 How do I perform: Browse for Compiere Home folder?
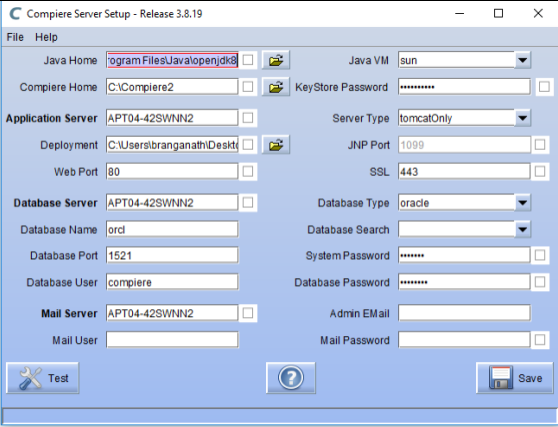click(276, 87)
